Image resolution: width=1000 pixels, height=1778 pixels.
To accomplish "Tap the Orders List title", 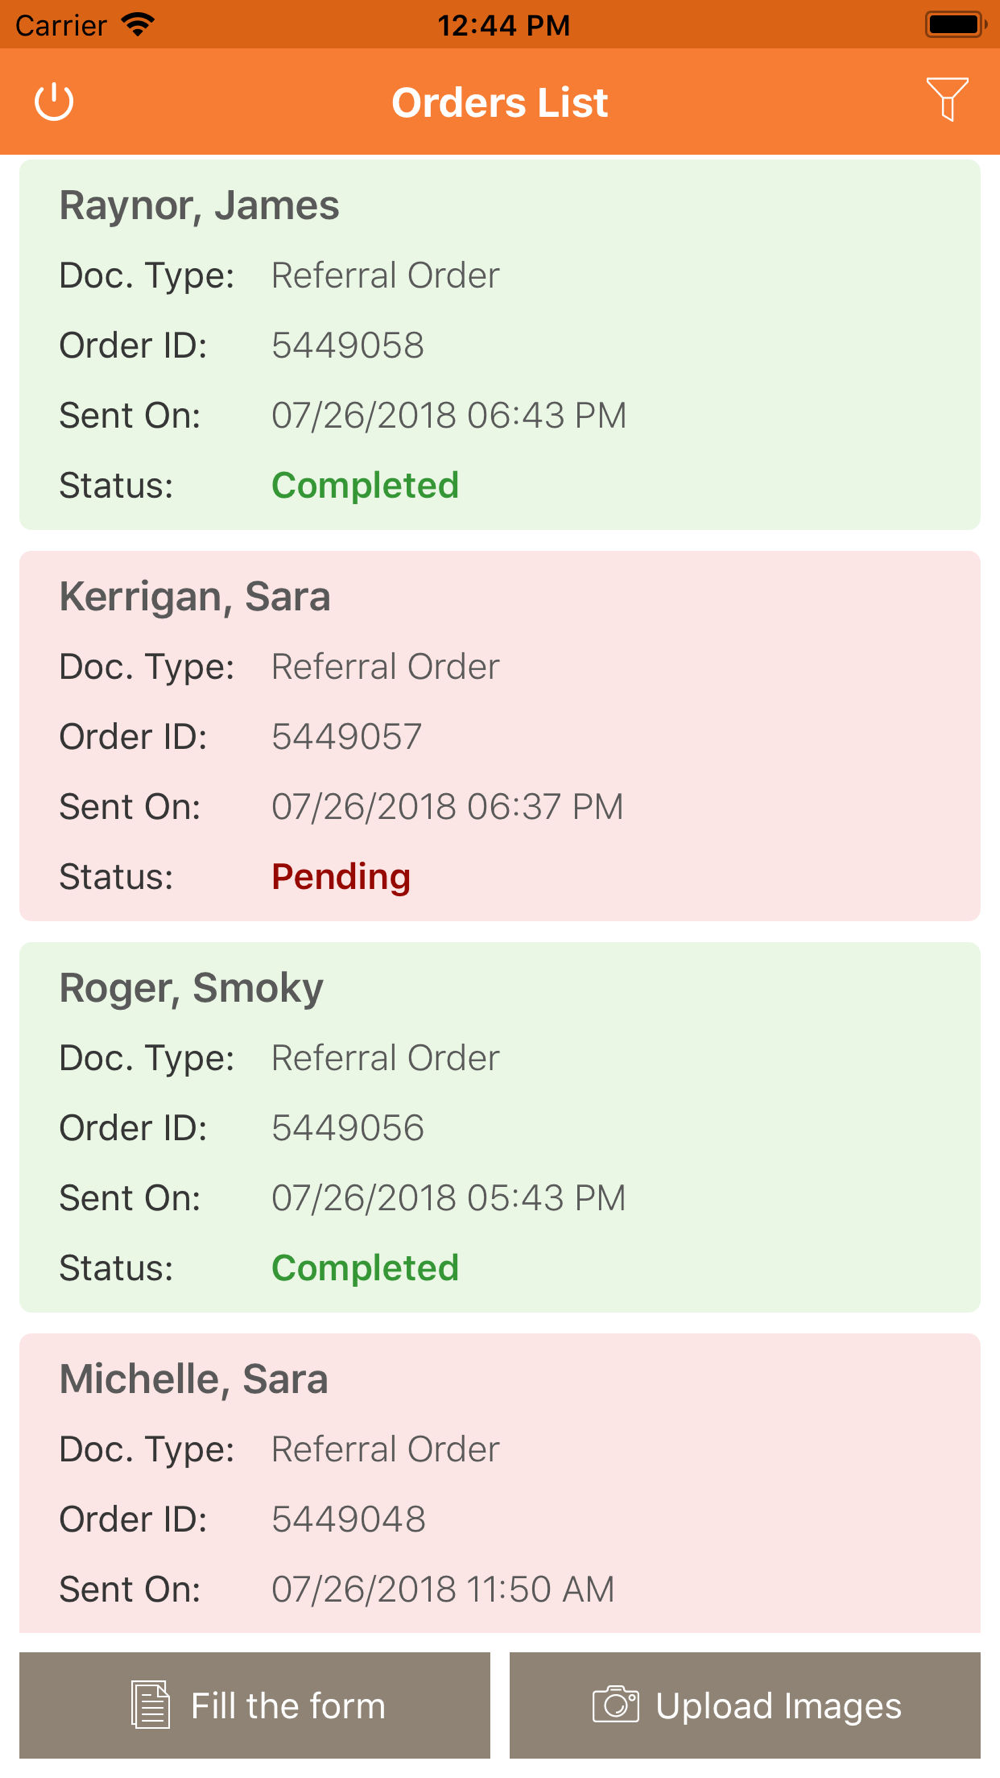I will click(x=500, y=102).
